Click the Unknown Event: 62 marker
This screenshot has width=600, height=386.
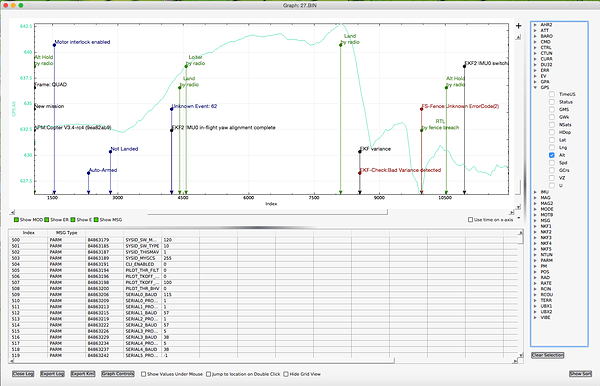[x=171, y=109]
